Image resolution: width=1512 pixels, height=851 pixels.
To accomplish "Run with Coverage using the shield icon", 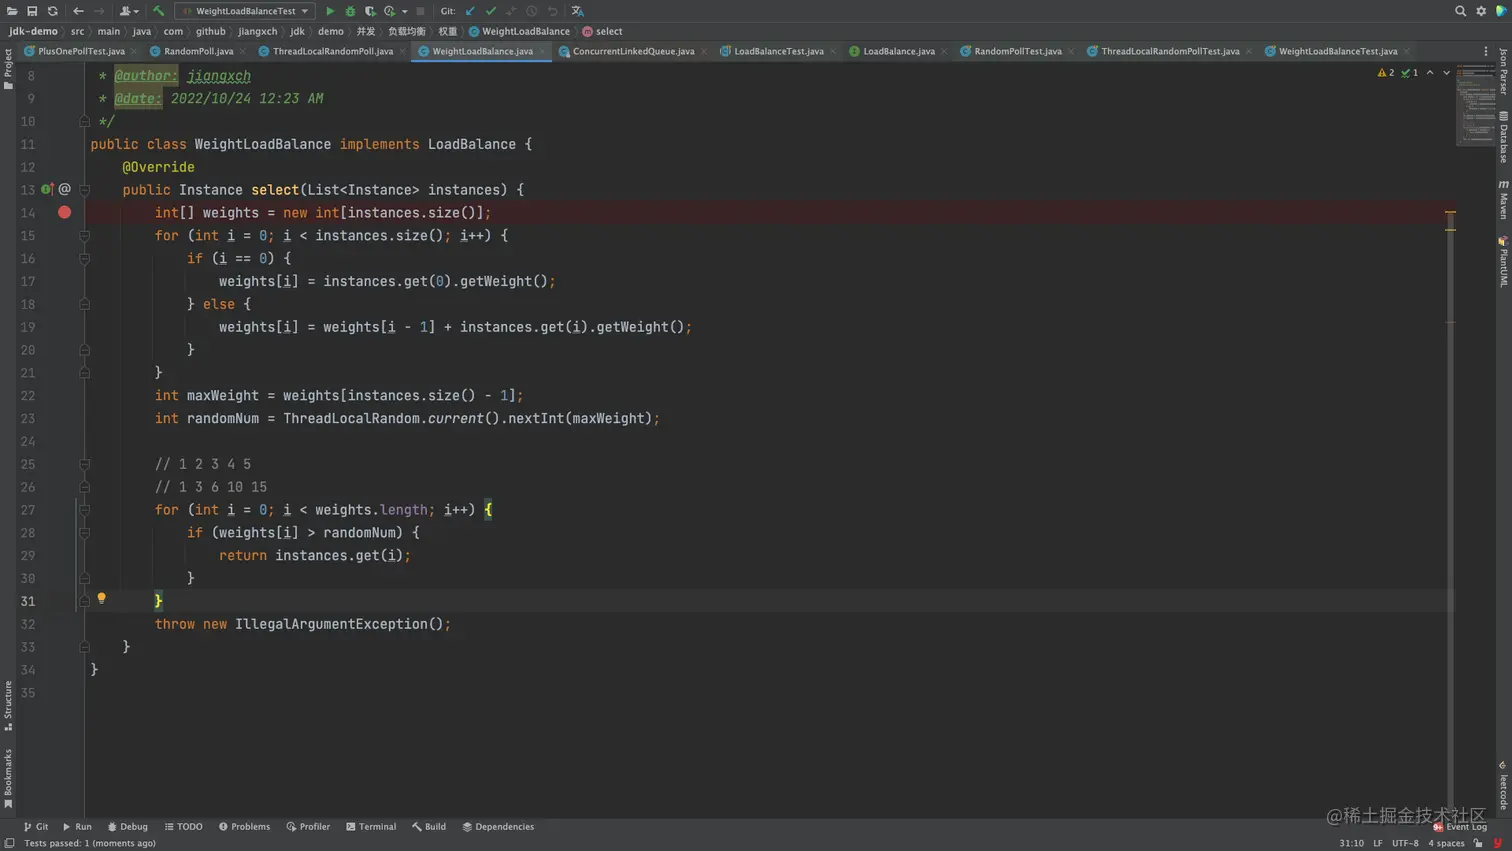I will coord(370,11).
